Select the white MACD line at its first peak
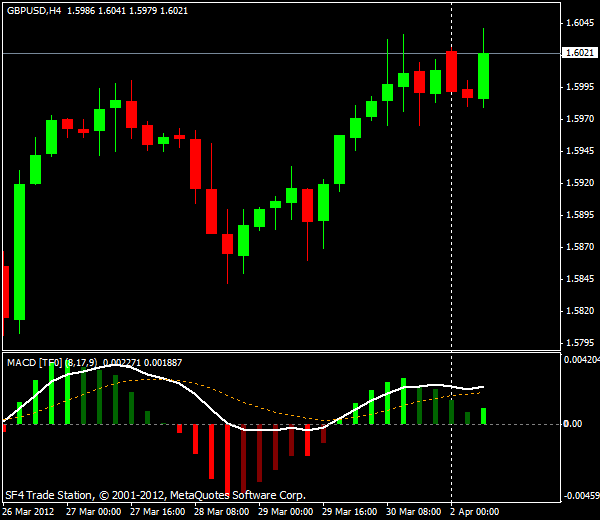The image size is (600, 520). click(x=118, y=366)
